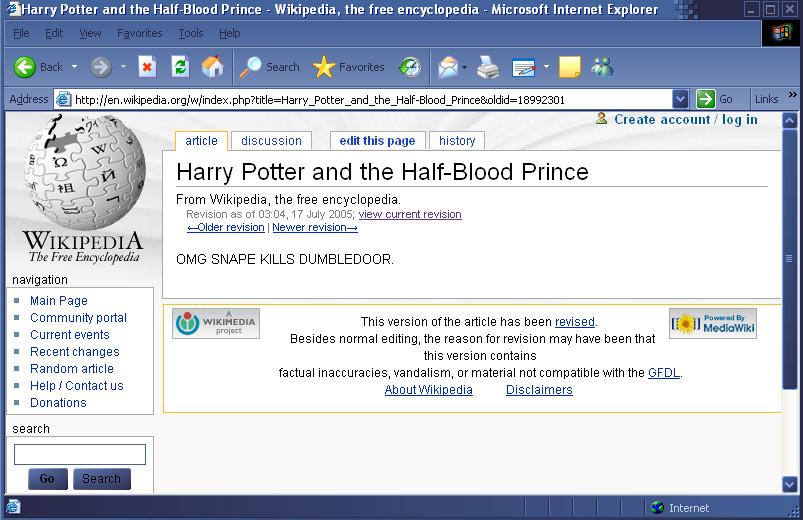Click the Powered By MediaWiki badge
The height and width of the screenshot is (520, 803).
pos(713,323)
